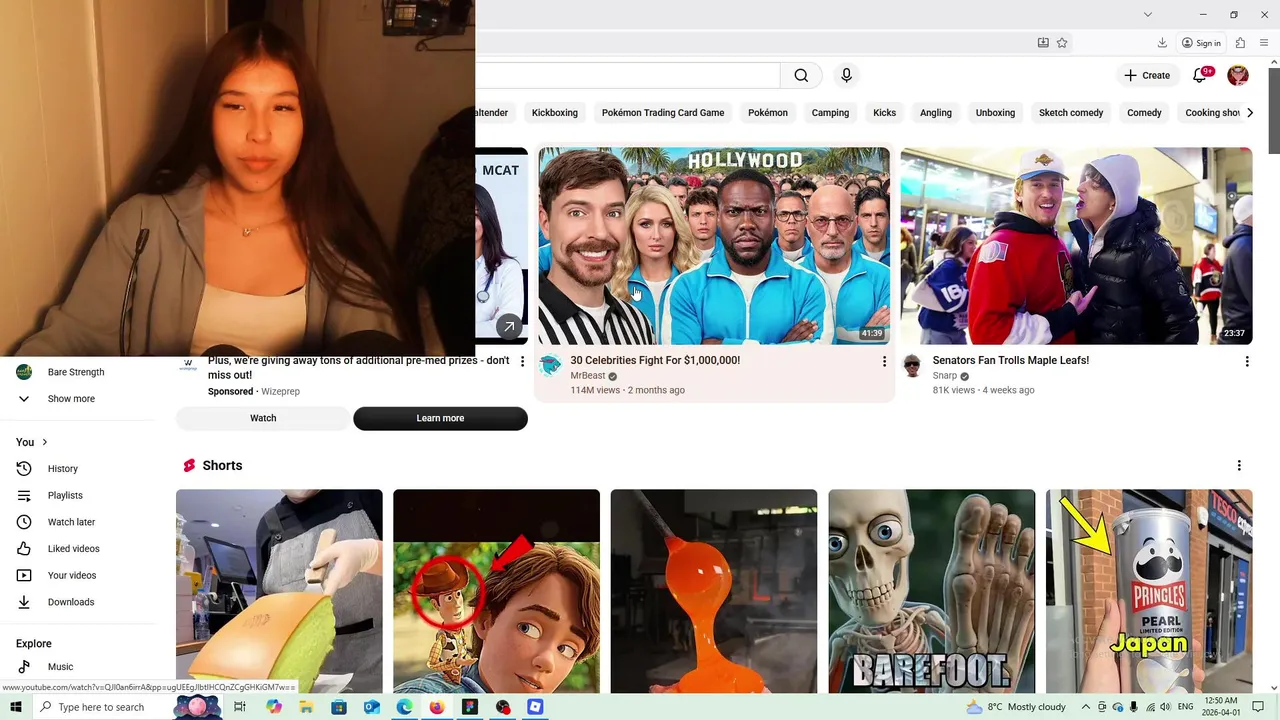Expand the You section chevron
Image resolution: width=1280 pixels, height=720 pixels.
point(44,442)
